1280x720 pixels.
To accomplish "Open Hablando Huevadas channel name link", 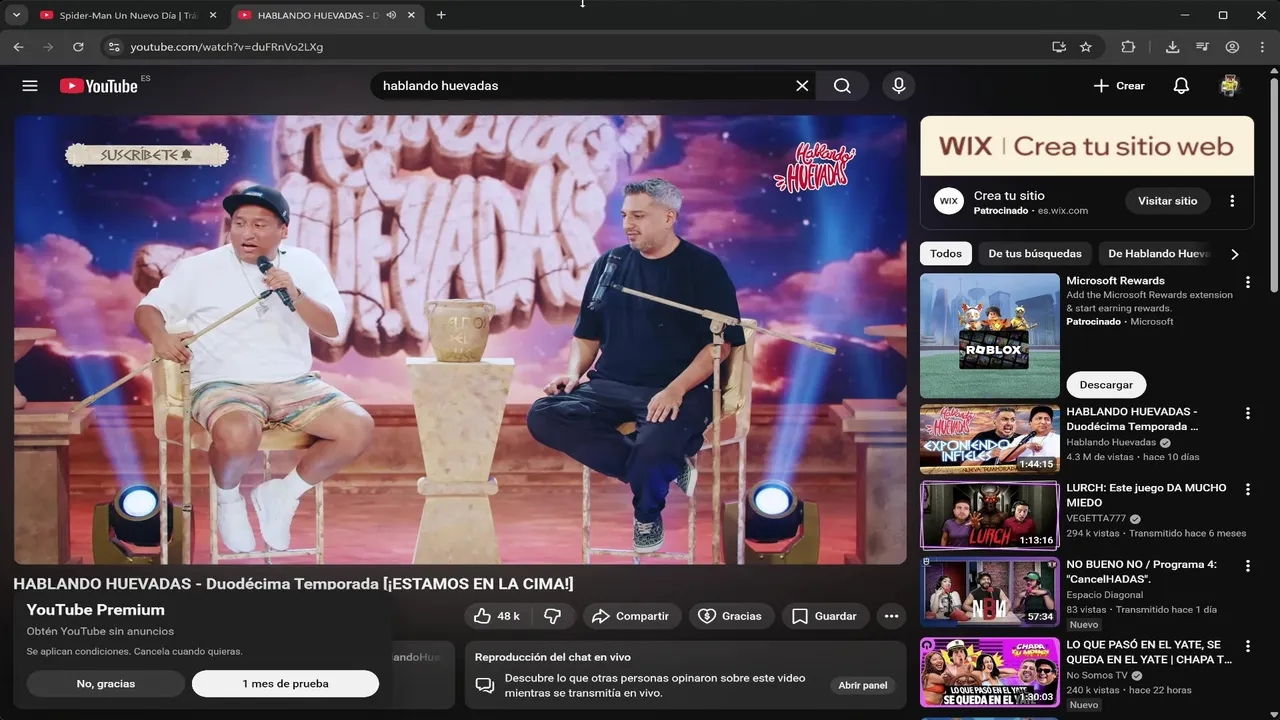I will [1111, 442].
